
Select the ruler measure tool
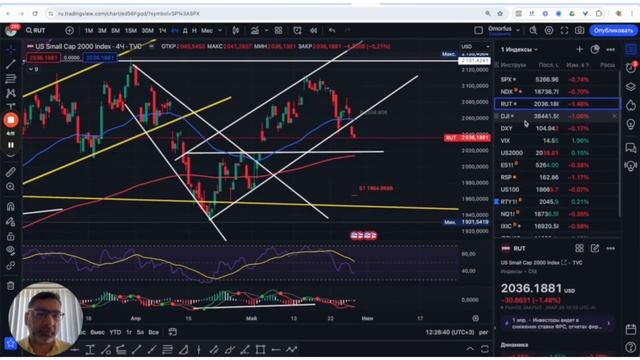click(x=11, y=172)
